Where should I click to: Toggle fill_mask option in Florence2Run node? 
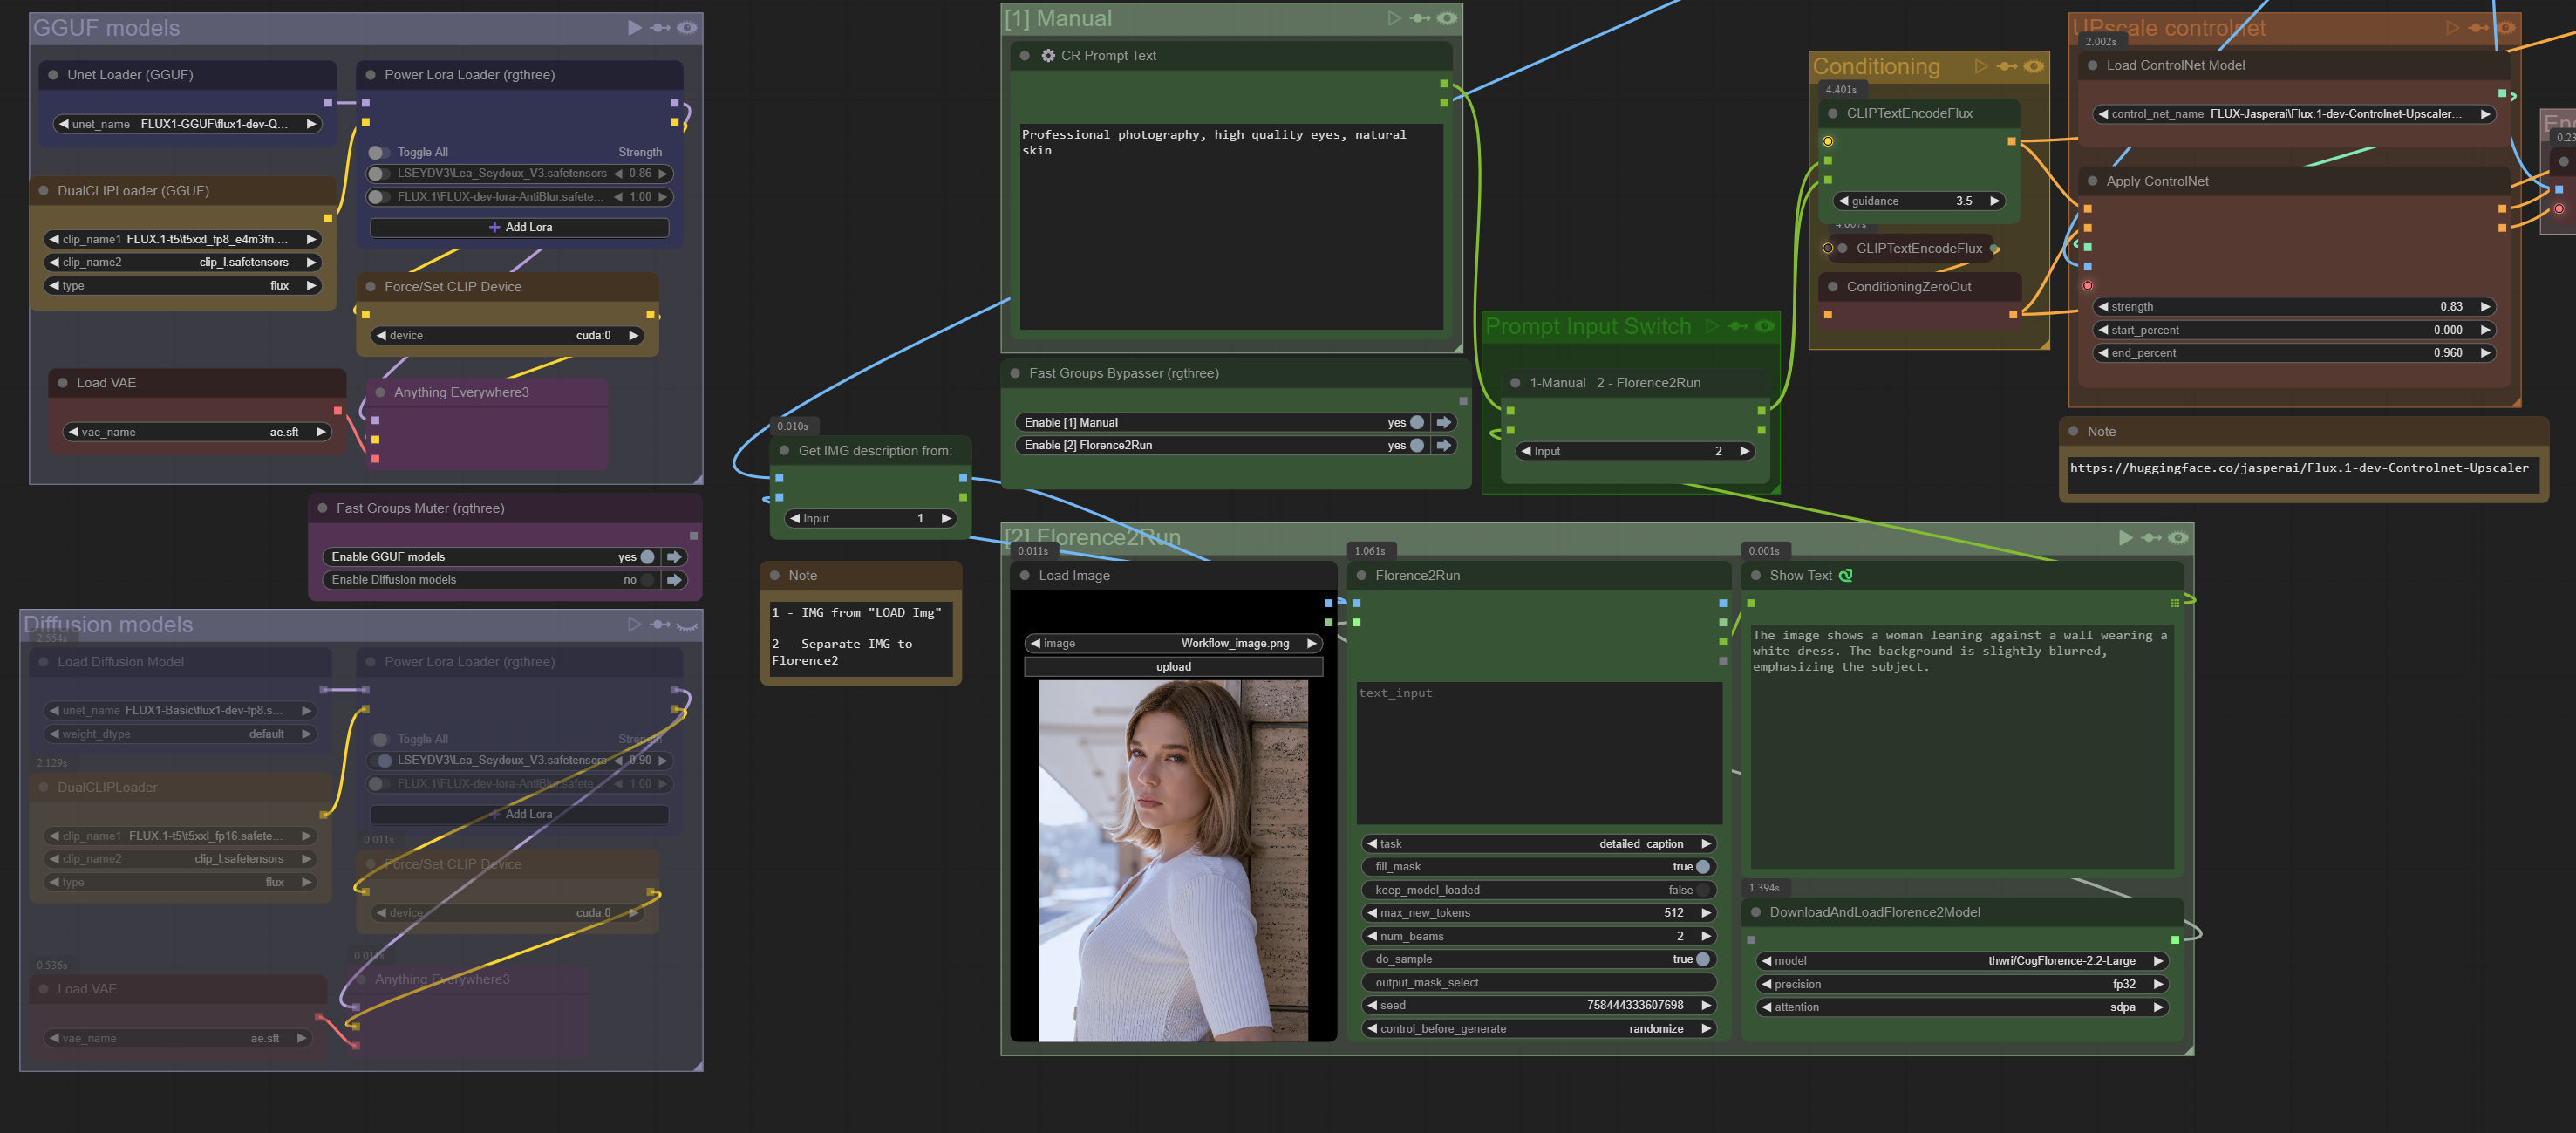tap(1703, 867)
